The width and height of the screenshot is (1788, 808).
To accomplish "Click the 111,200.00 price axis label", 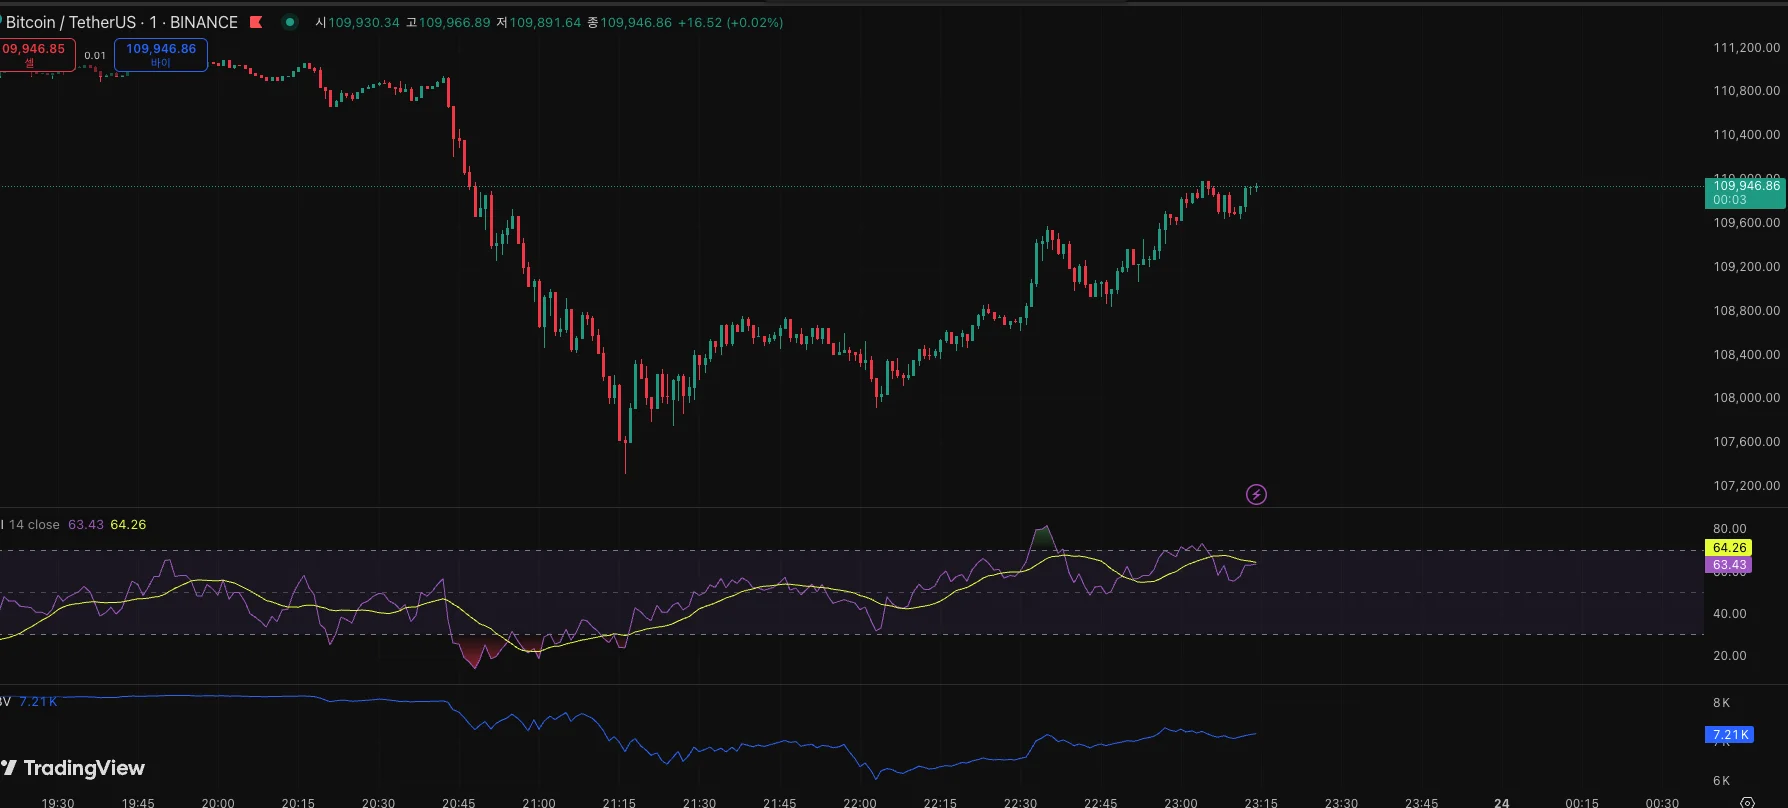I will 1747,47.
